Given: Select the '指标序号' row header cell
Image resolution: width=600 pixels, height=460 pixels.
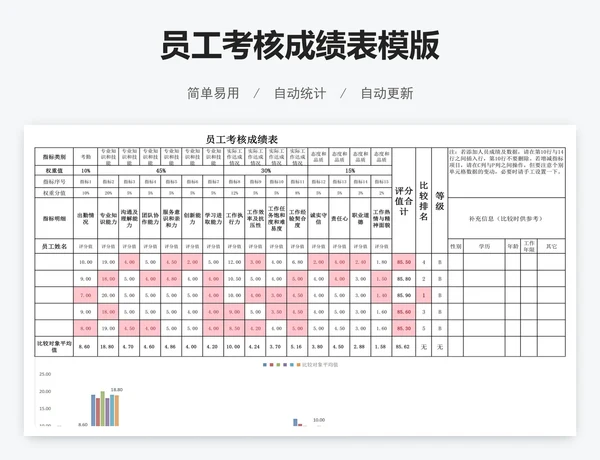Looking at the screenshot, I should click(54, 182).
